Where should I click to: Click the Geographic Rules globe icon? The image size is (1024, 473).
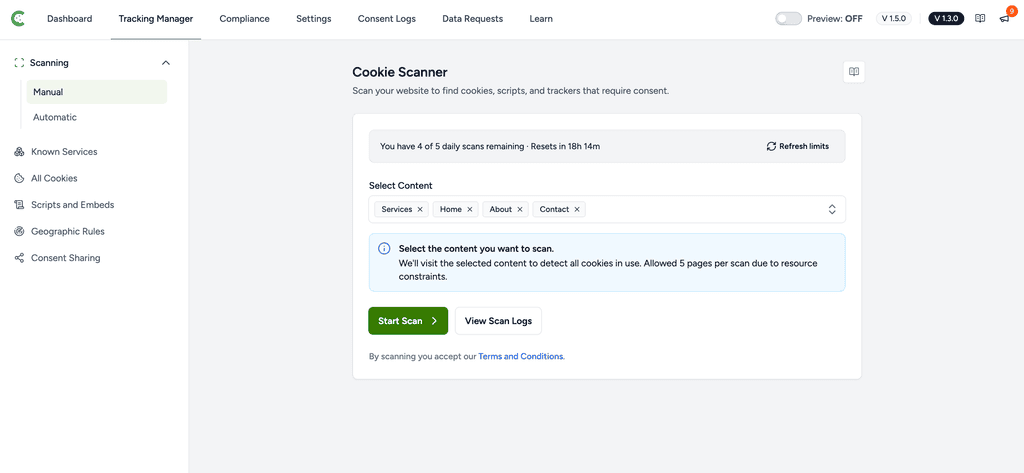coord(19,231)
